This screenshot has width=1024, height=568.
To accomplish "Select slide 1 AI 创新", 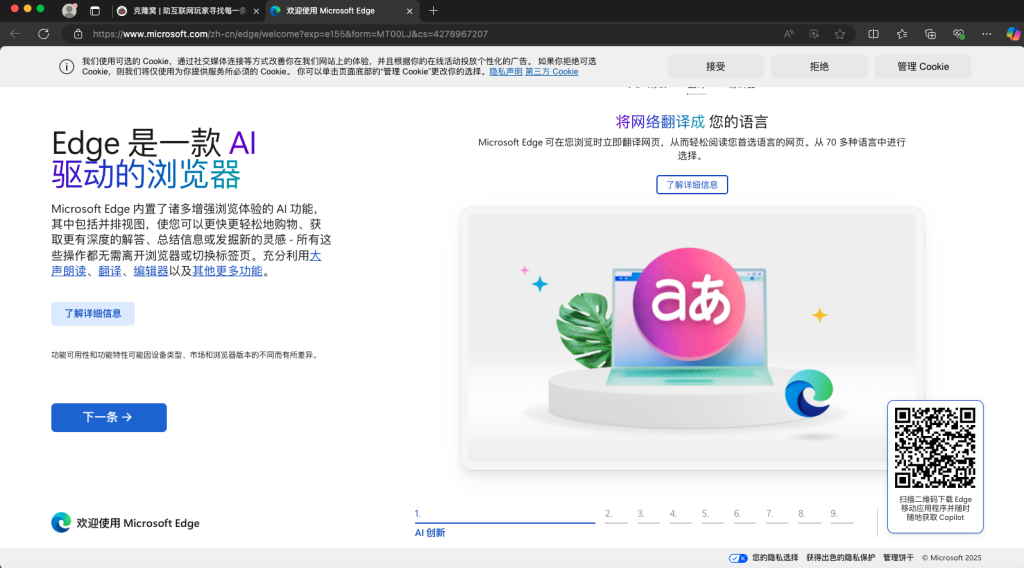I will pyautogui.click(x=504, y=523).
